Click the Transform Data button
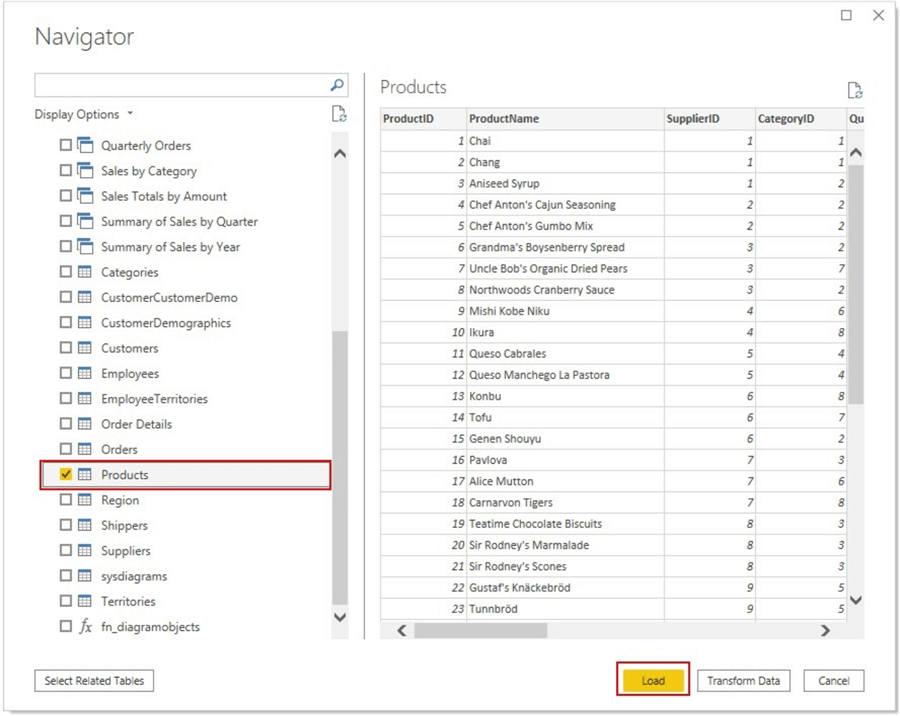 tap(743, 681)
